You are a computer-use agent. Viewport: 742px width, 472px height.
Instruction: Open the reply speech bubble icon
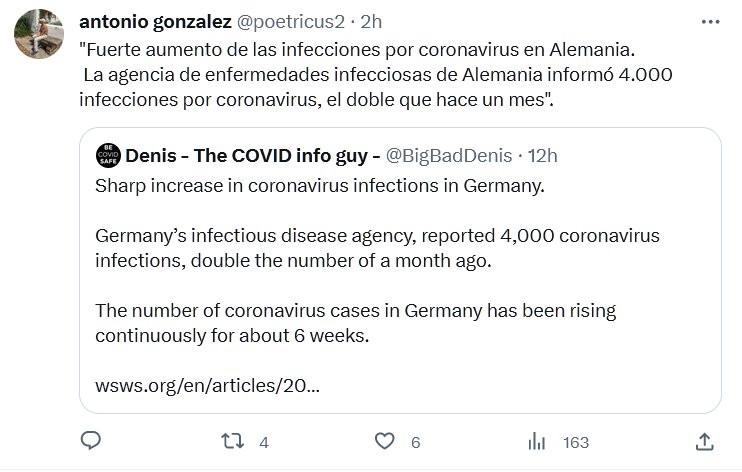coord(90,442)
